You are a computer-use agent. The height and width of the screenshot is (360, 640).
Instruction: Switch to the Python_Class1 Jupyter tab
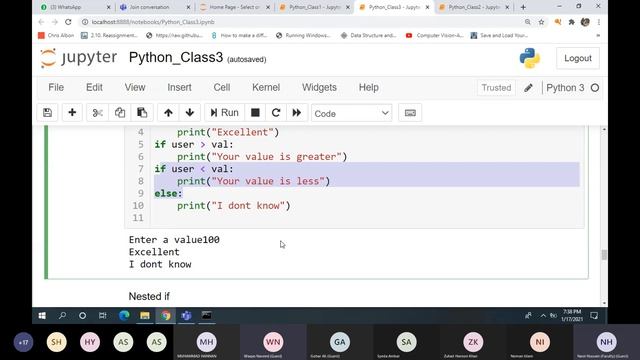coord(314,7)
